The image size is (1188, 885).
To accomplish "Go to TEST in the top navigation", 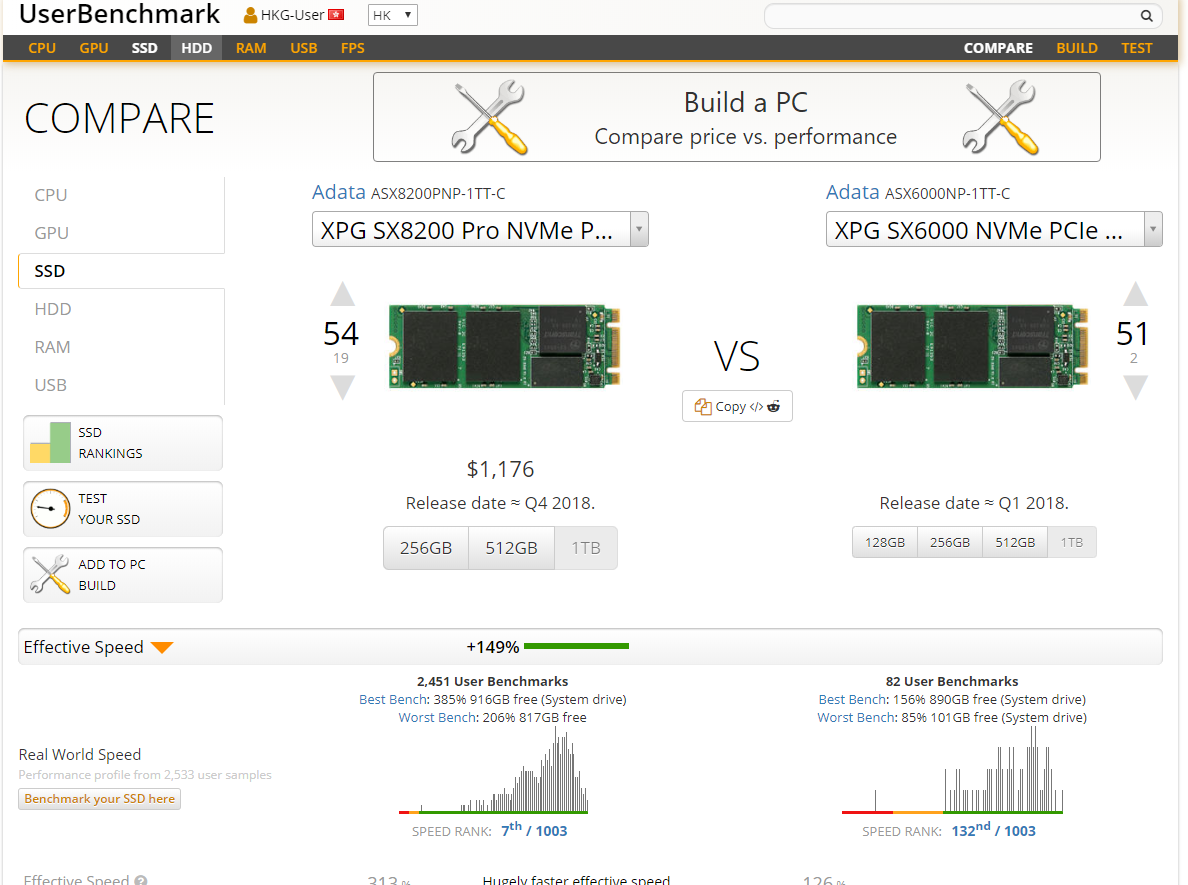I will (x=1136, y=48).
